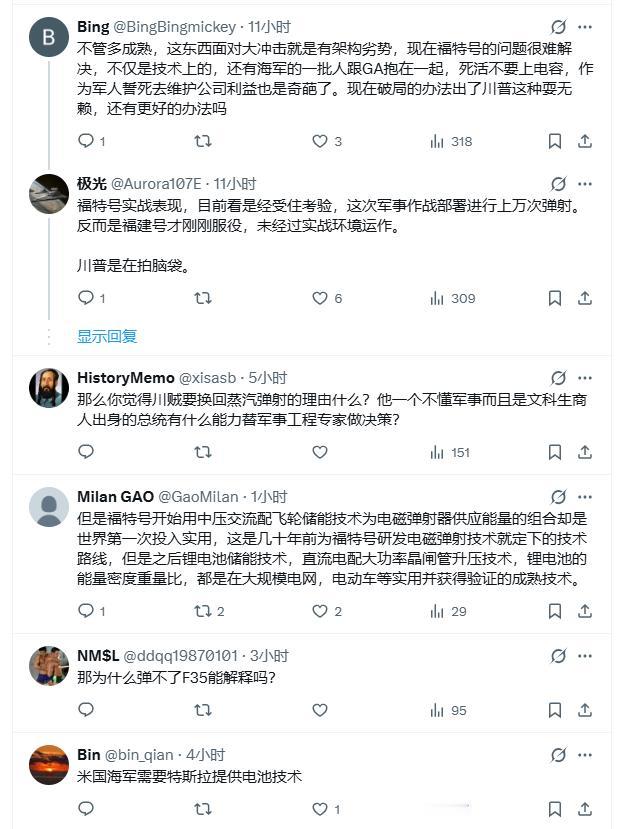This screenshot has height=829, width=629.
Task: Repost the reply by 极光
Action: pos(203,298)
